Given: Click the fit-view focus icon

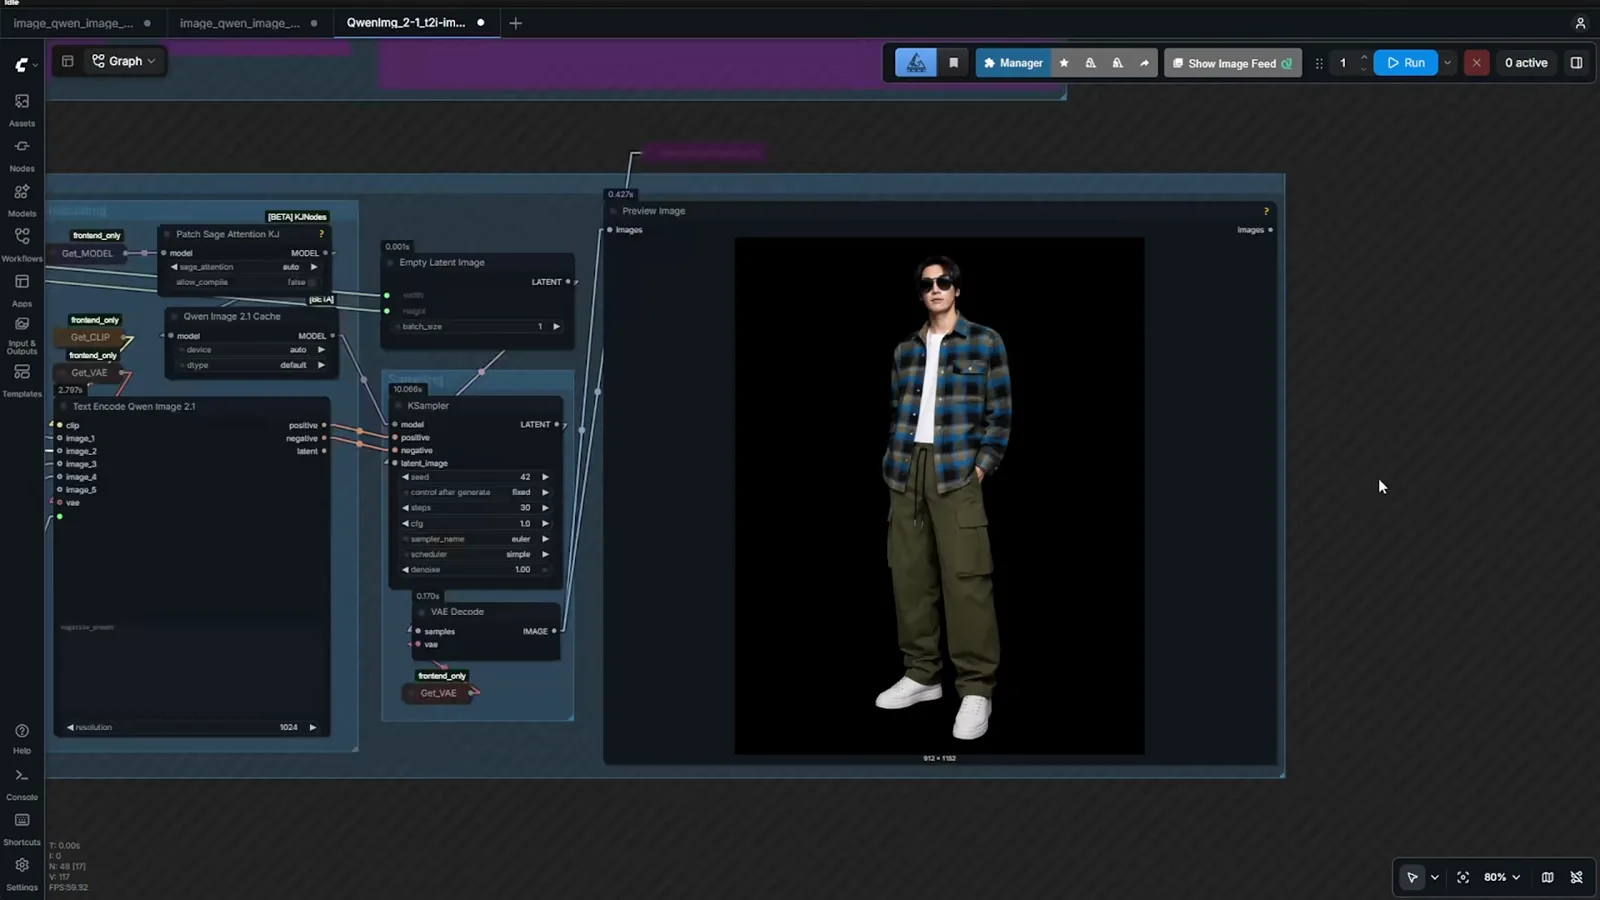Looking at the screenshot, I should tap(1463, 877).
